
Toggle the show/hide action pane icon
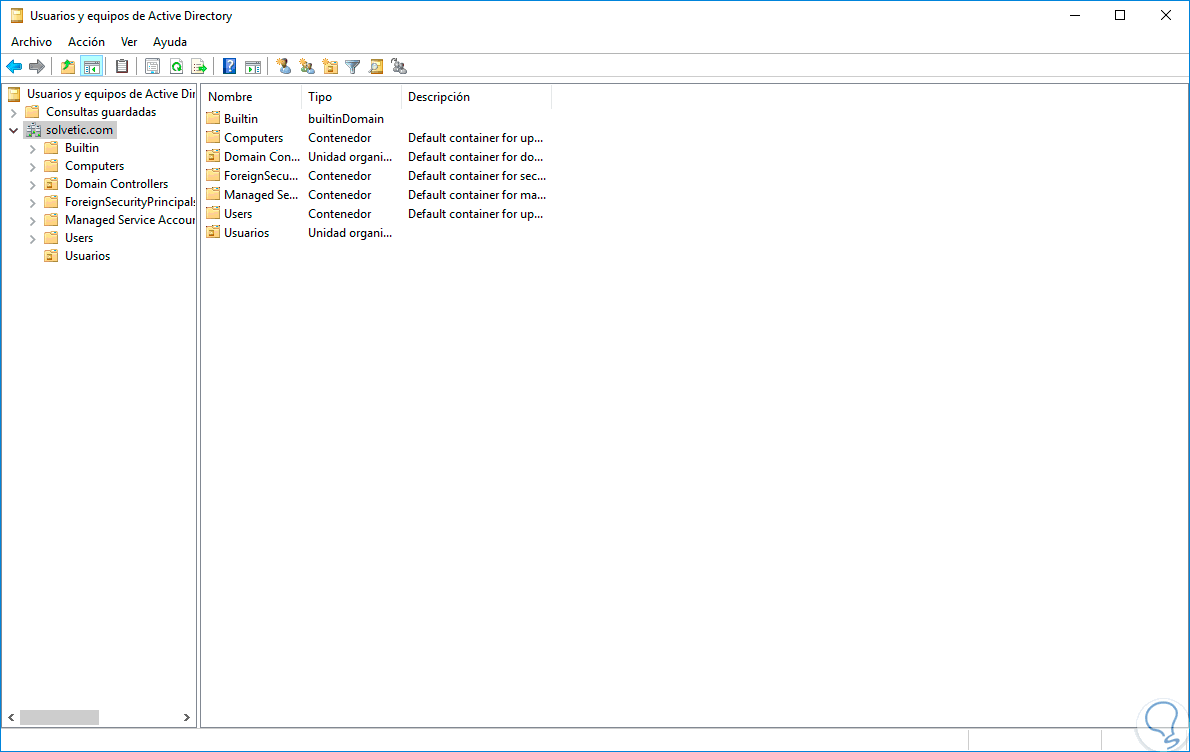[x=253, y=67]
